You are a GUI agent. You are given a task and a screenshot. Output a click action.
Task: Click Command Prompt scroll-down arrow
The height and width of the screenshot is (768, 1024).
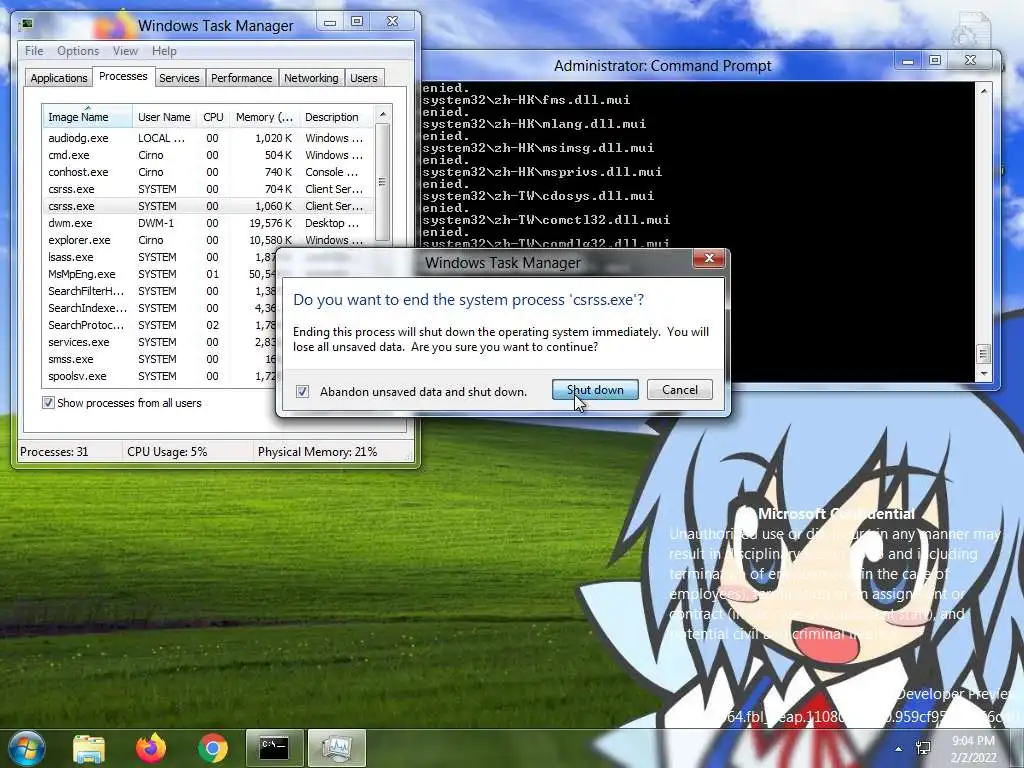(x=984, y=374)
